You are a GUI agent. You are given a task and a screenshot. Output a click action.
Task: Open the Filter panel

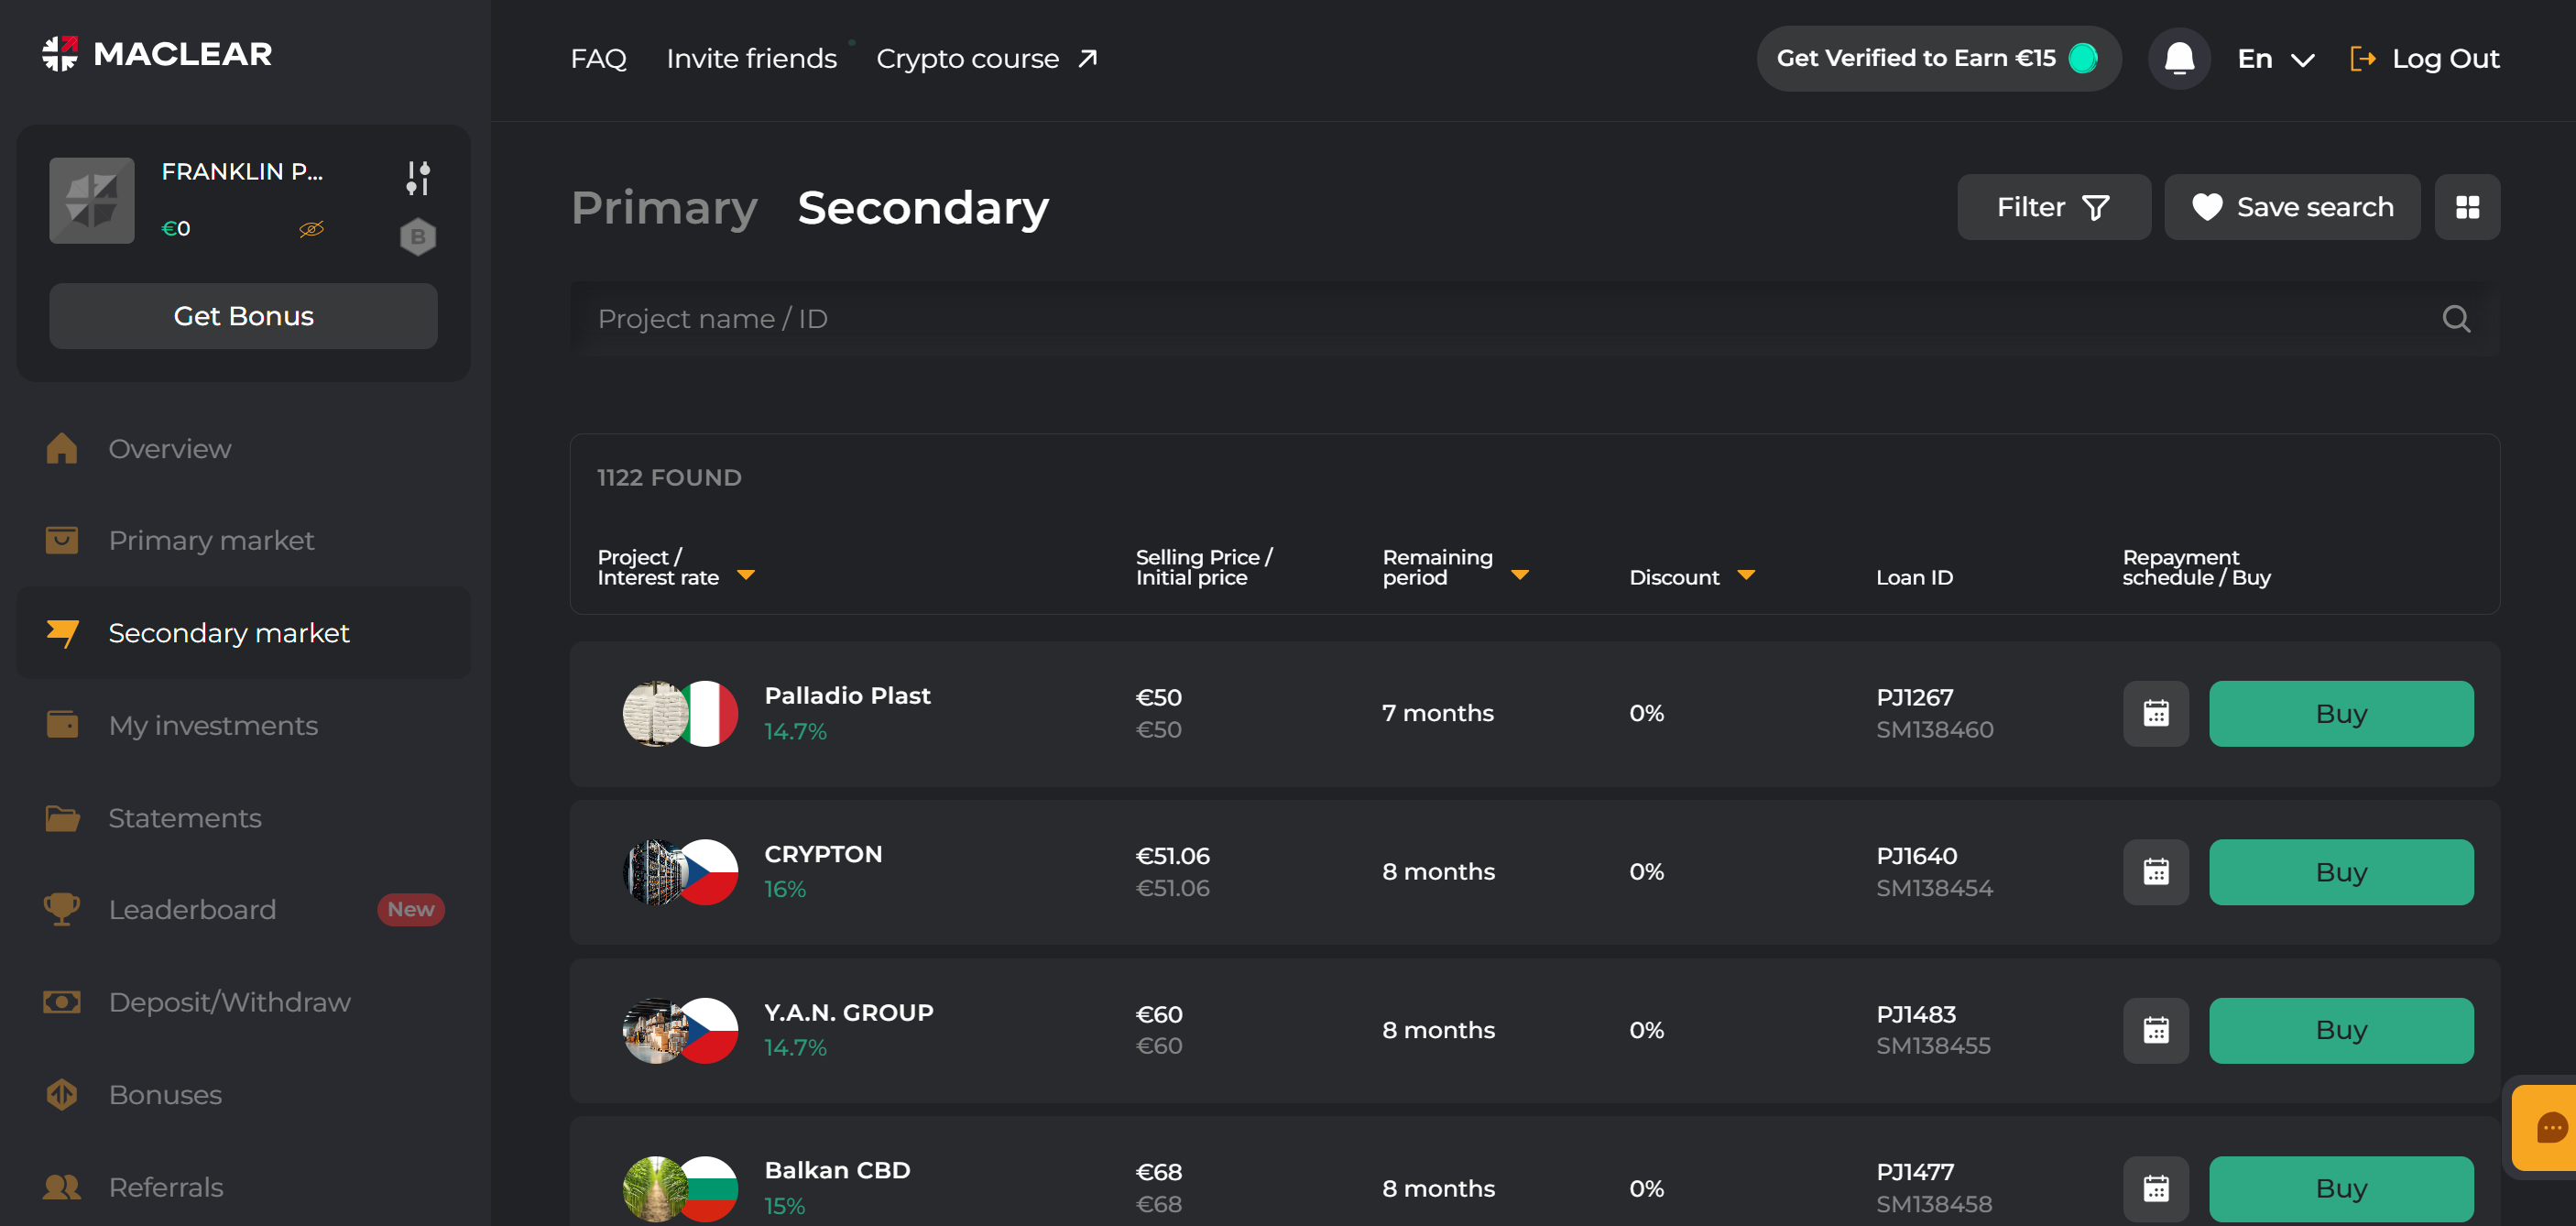2053,207
